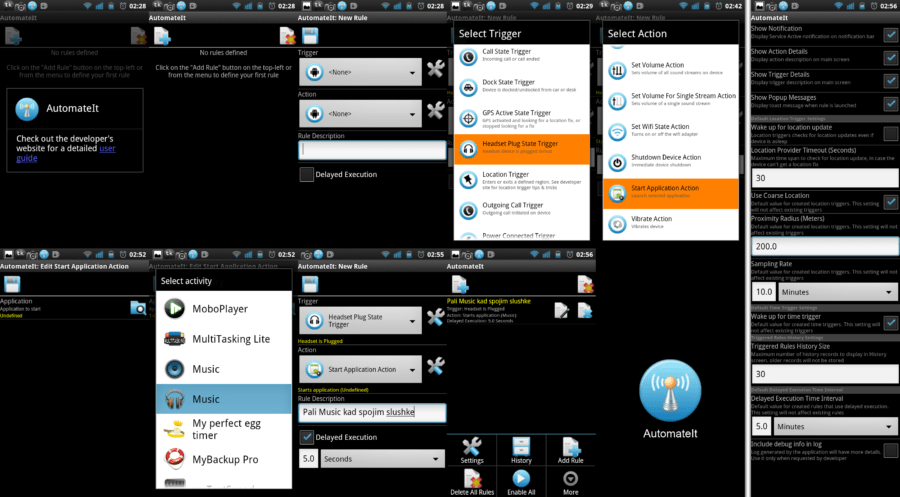Toggle the Show Trigger Details checkbox

pos(891,81)
